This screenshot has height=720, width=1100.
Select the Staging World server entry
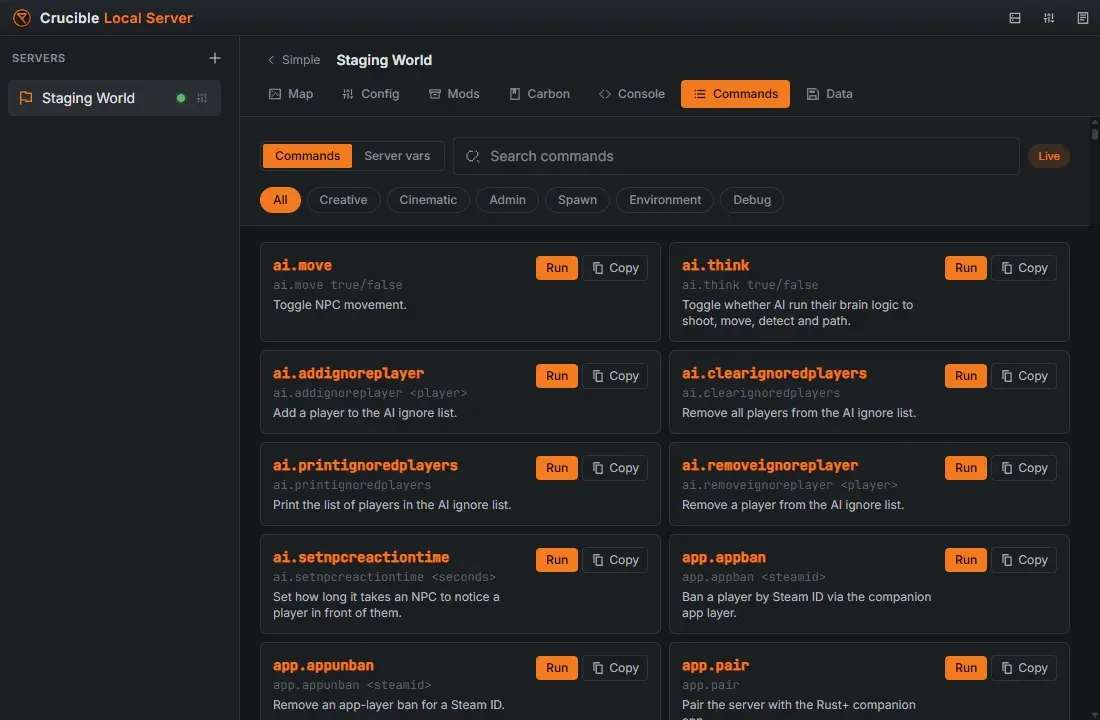click(114, 98)
